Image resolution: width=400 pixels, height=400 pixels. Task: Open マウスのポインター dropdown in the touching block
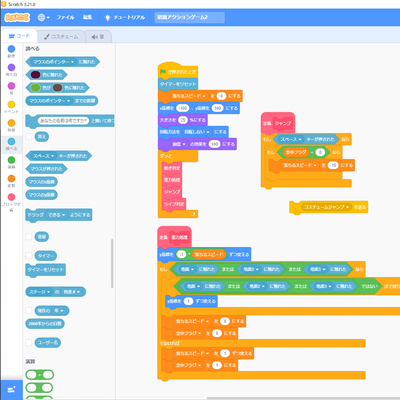[x=53, y=62]
